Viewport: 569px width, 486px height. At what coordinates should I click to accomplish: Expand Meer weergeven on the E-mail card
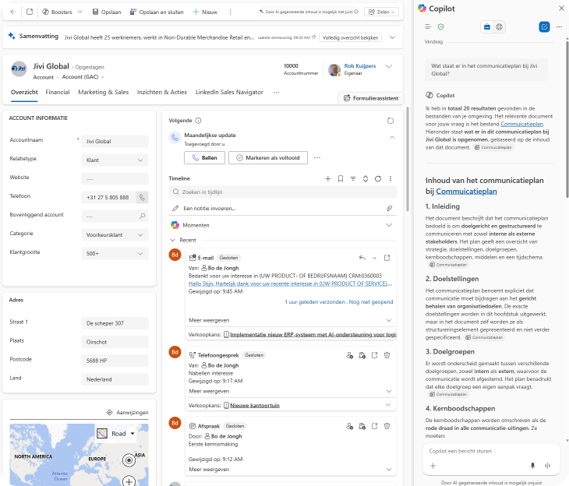pos(290,320)
